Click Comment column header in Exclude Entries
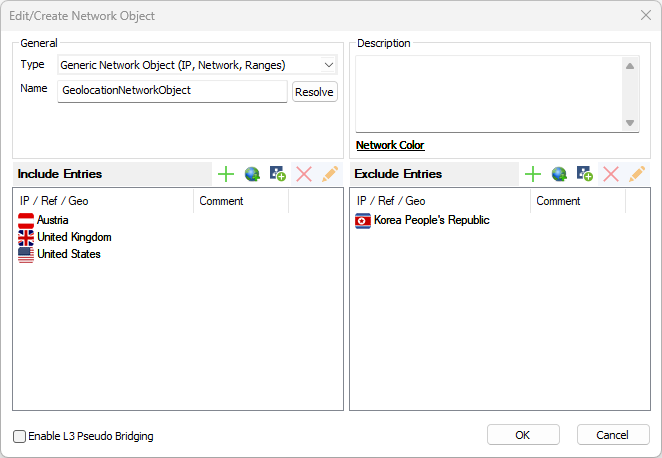662x458 pixels. point(578,201)
